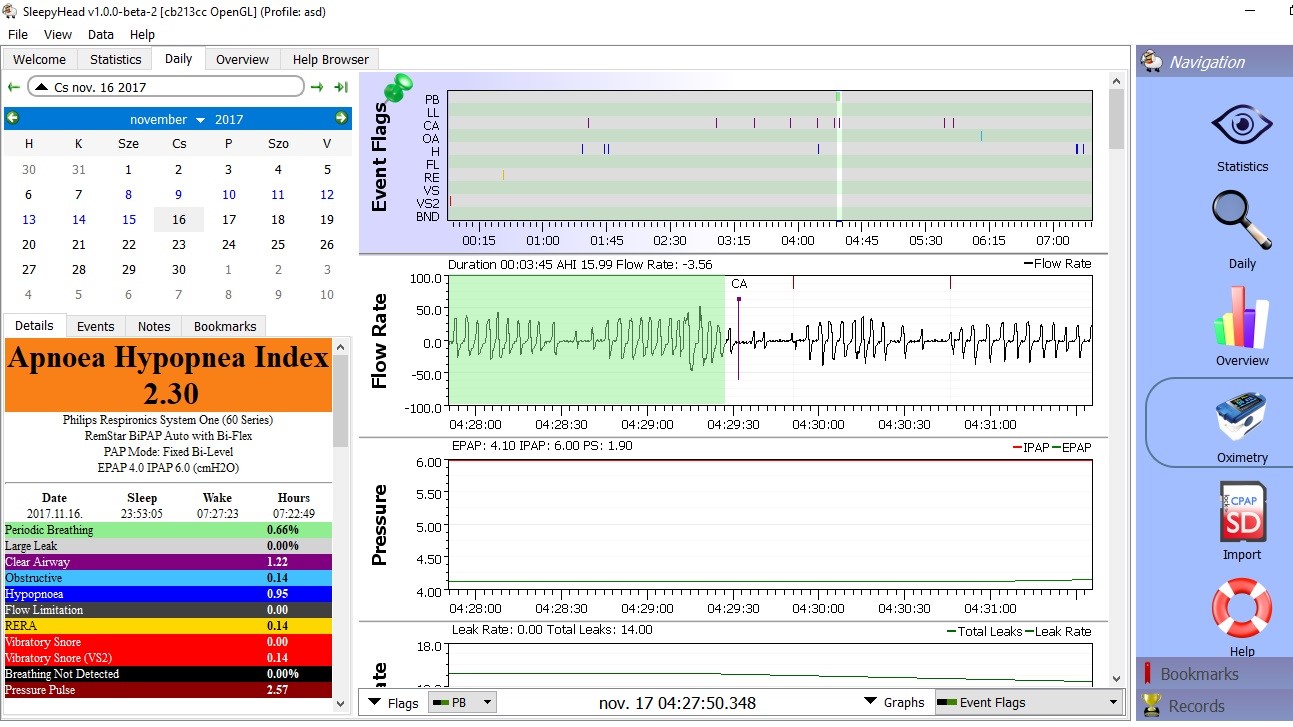
Task: Jump to last day with arrow icon
Action: [x=341, y=87]
